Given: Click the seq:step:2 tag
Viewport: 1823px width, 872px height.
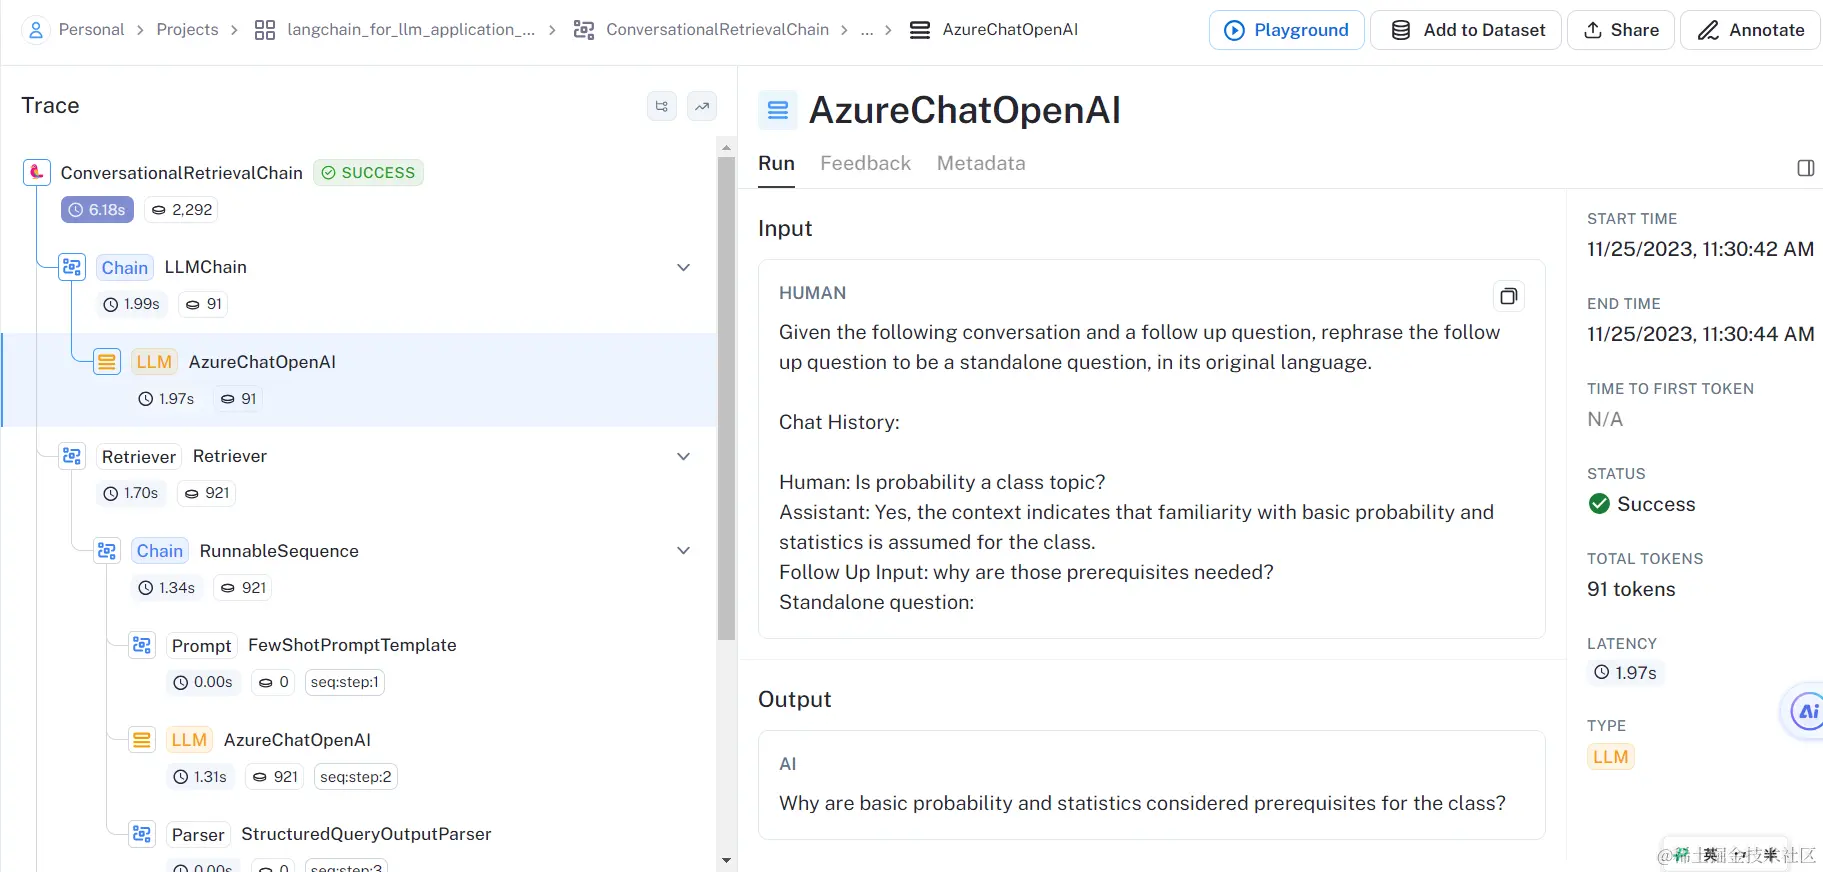Looking at the screenshot, I should (x=356, y=777).
